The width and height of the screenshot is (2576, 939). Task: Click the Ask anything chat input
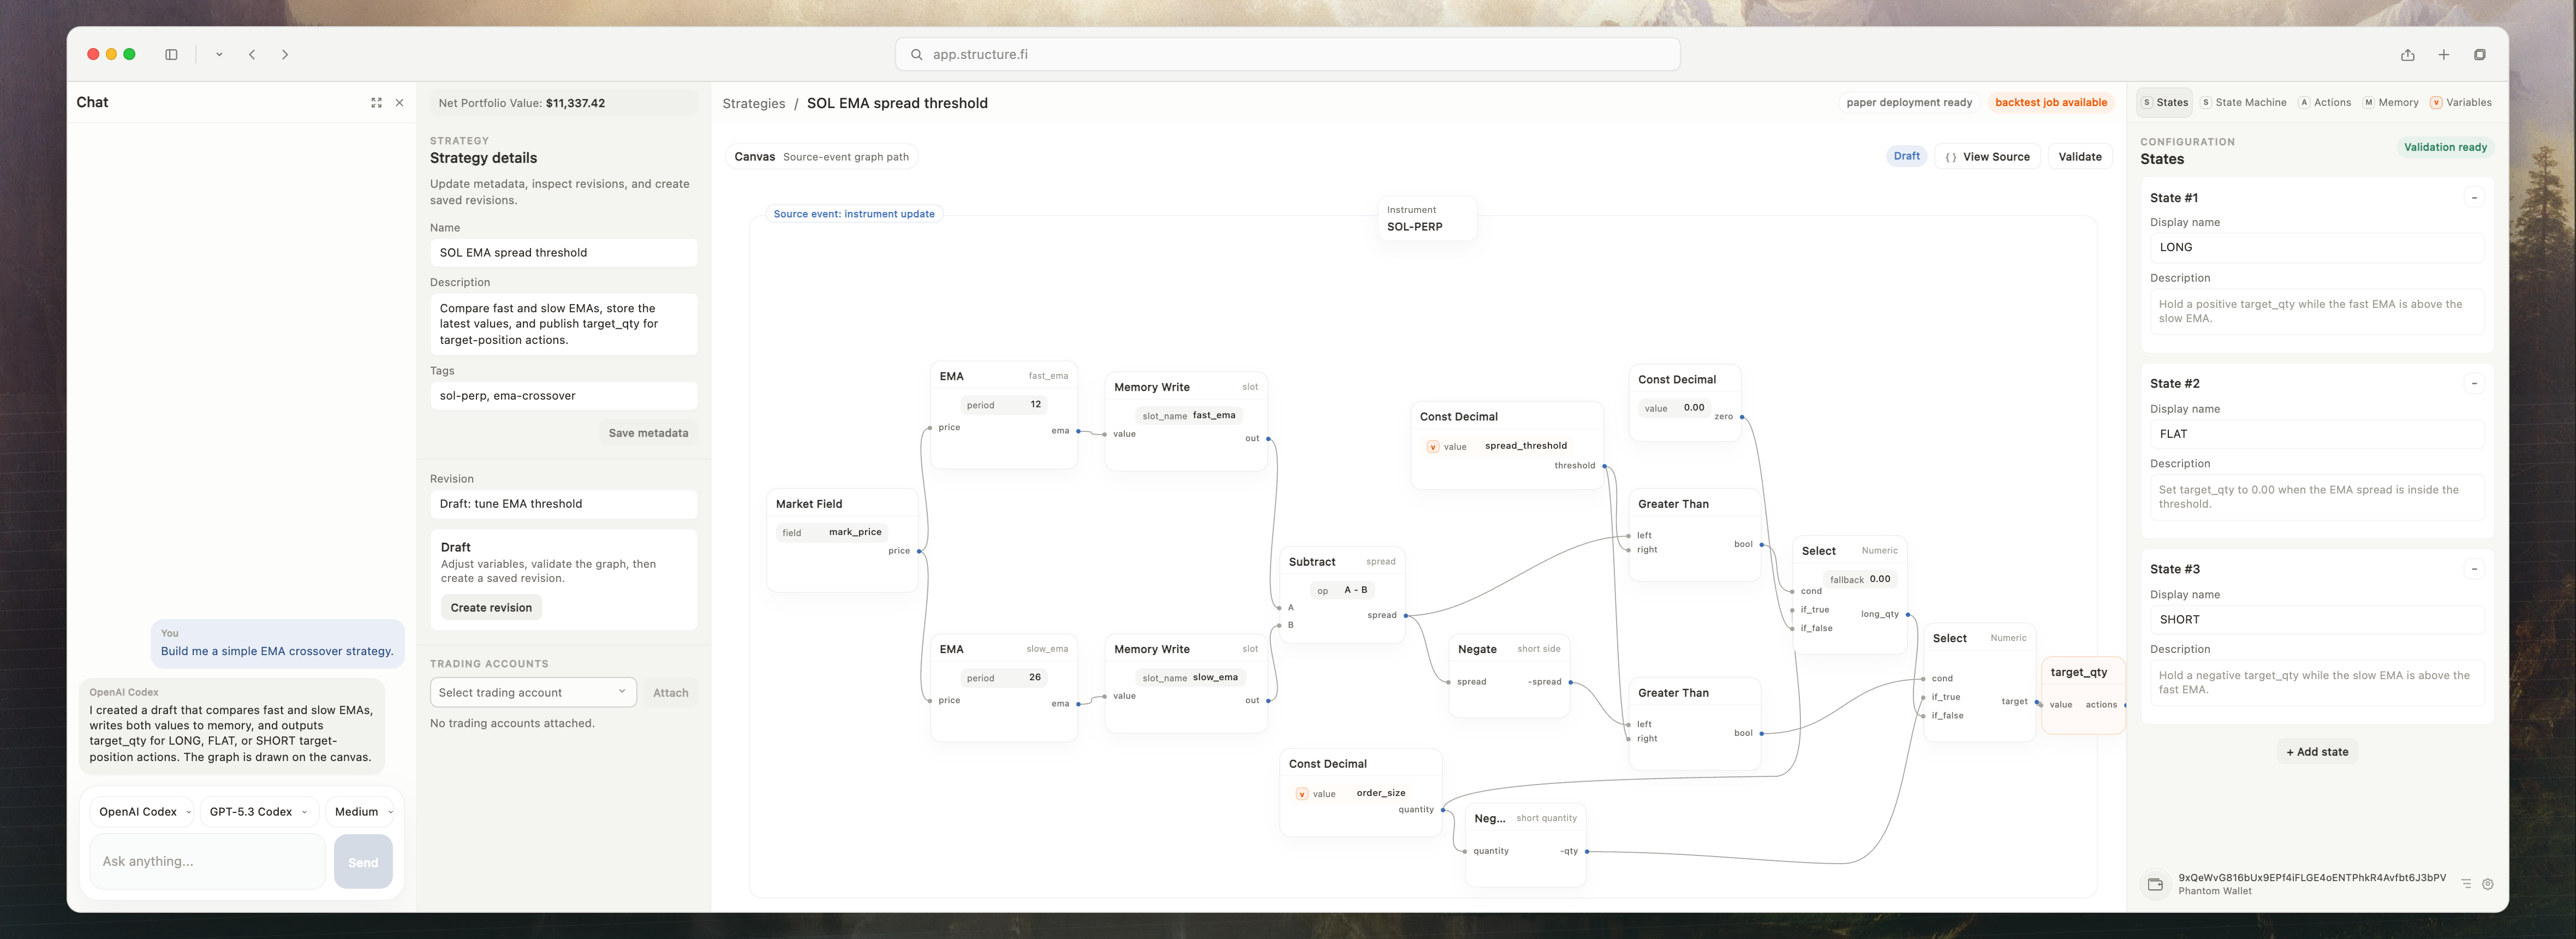208,862
